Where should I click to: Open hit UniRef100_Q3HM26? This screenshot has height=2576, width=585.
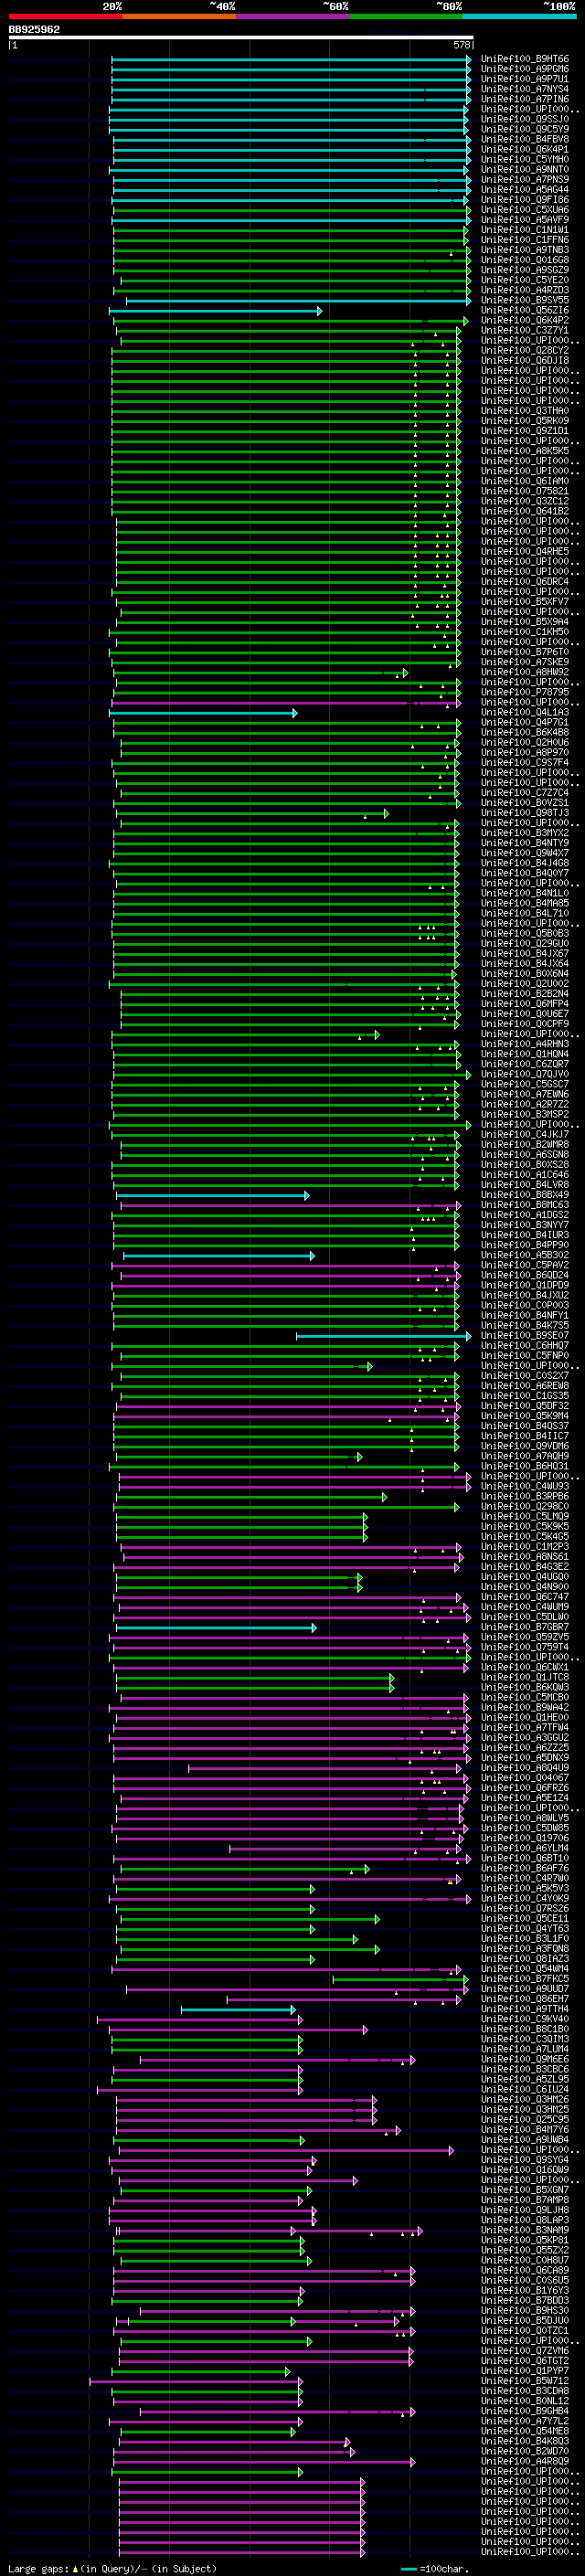click(x=525, y=2099)
